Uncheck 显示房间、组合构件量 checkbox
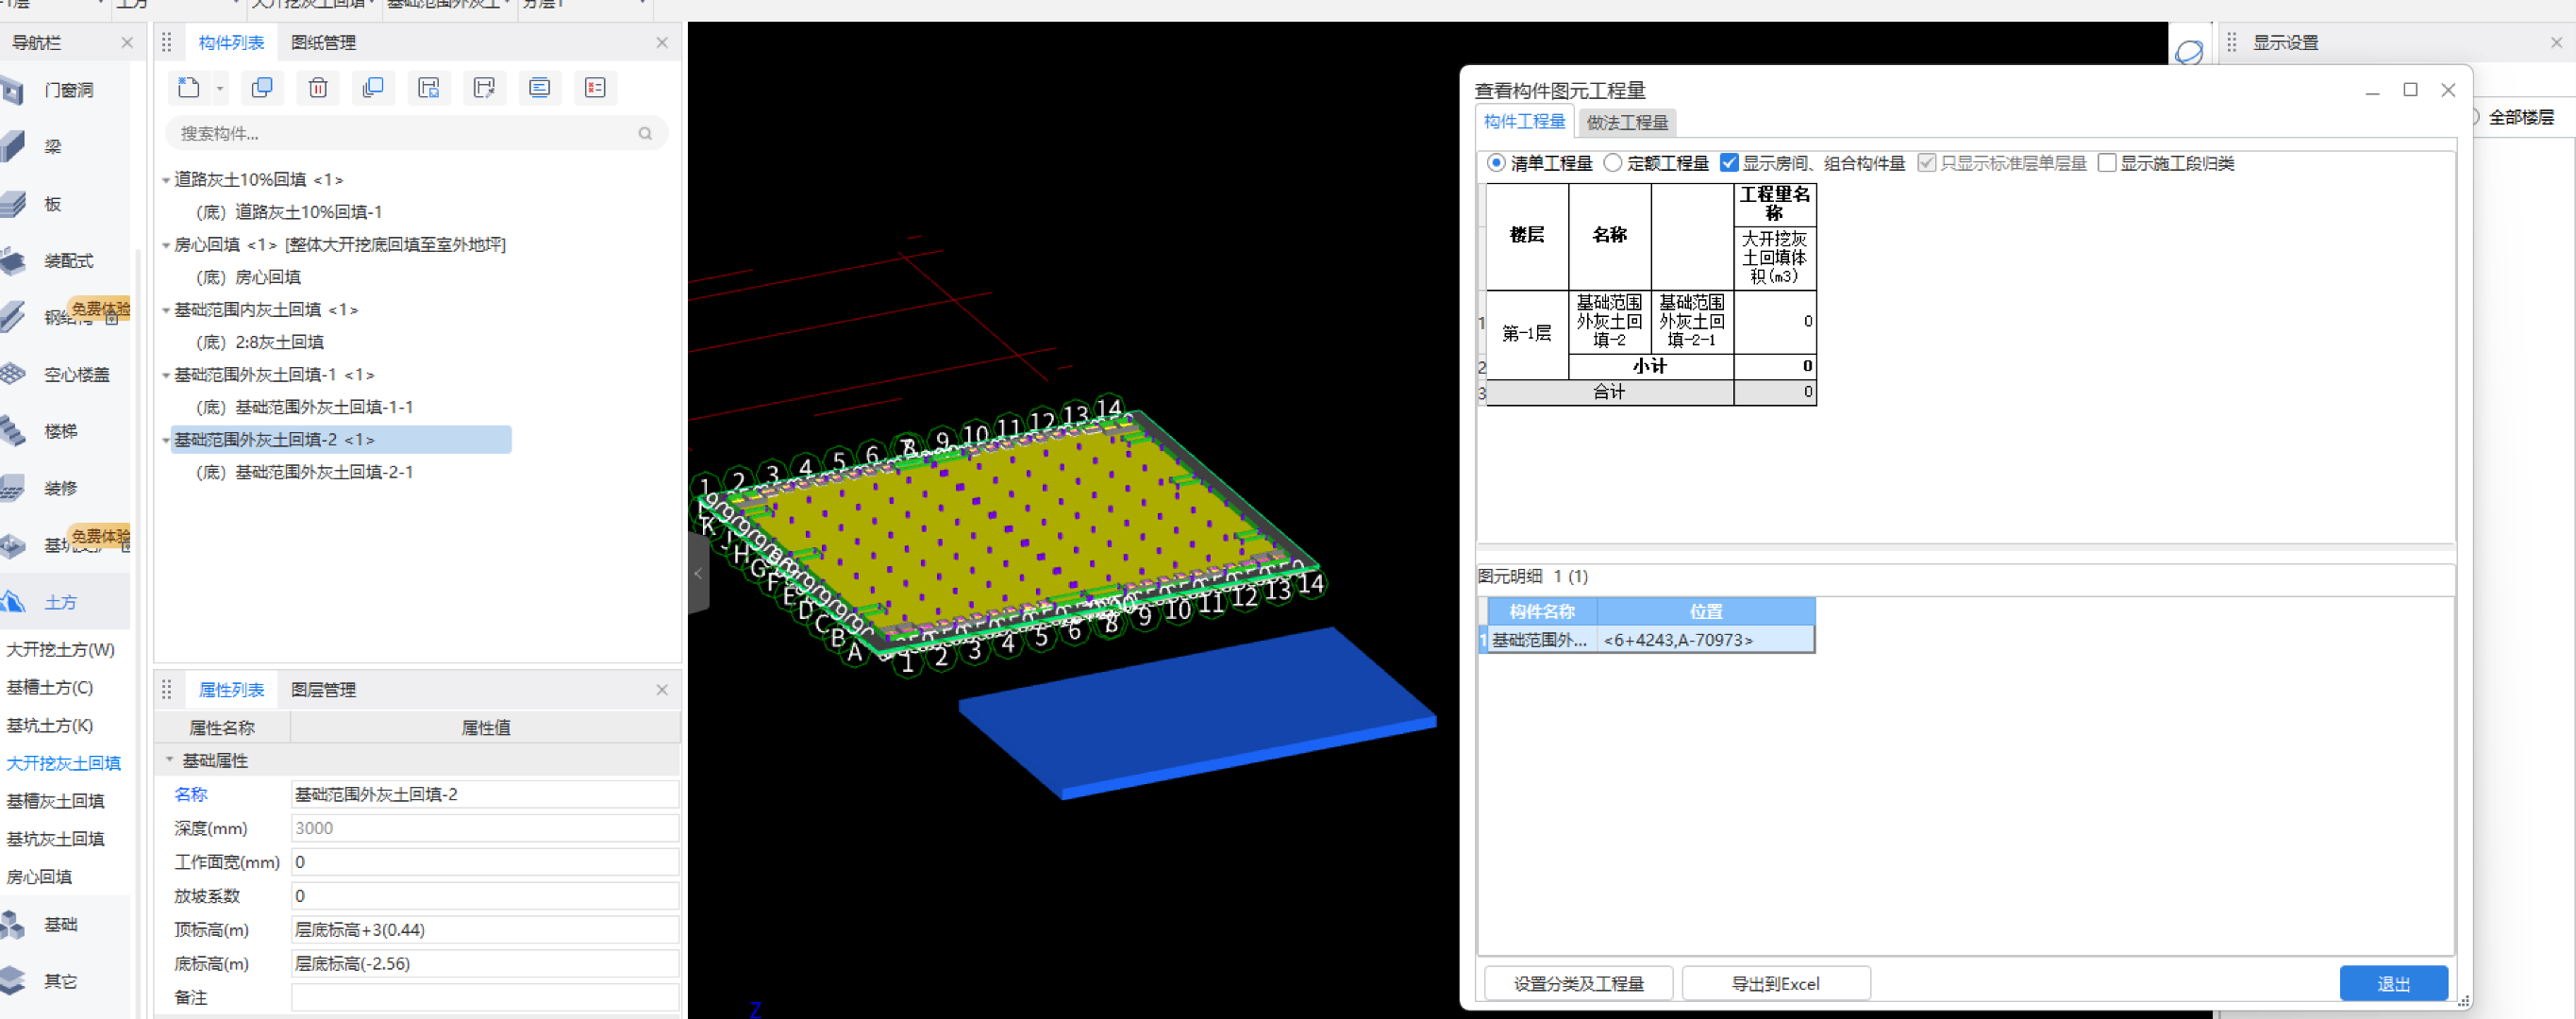This screenshot has height=1019, width=2576. pos(1729,163)
